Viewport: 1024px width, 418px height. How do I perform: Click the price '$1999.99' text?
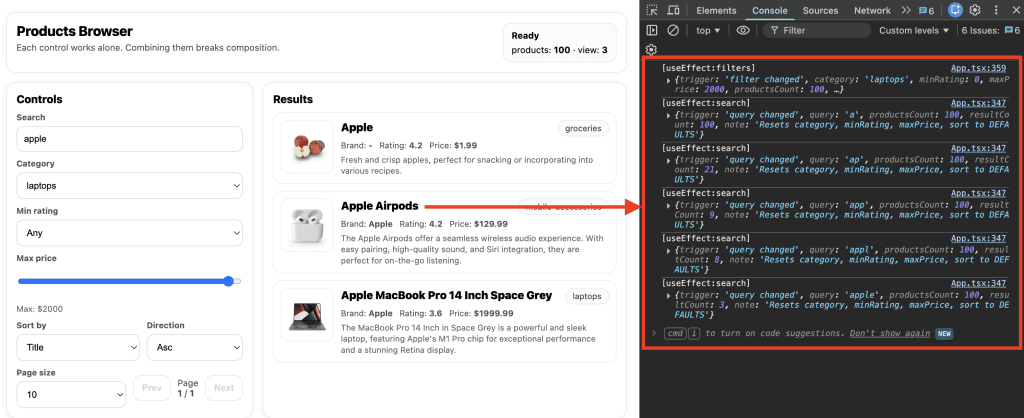click(494, 313)
